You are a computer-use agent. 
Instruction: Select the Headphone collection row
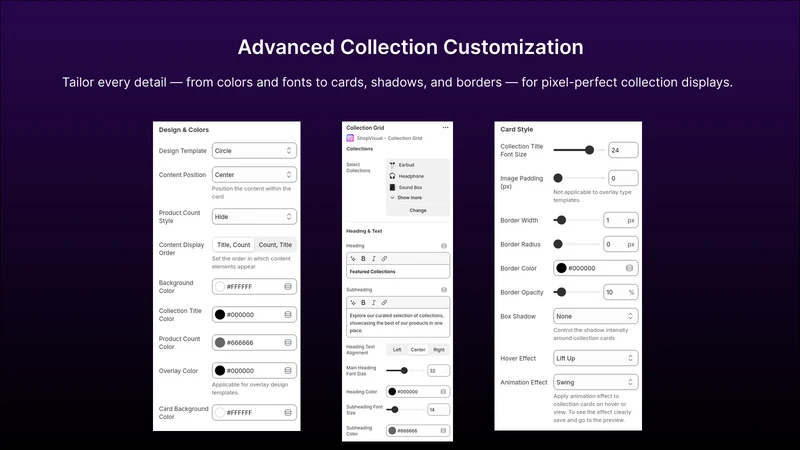[x=418, y=176]
